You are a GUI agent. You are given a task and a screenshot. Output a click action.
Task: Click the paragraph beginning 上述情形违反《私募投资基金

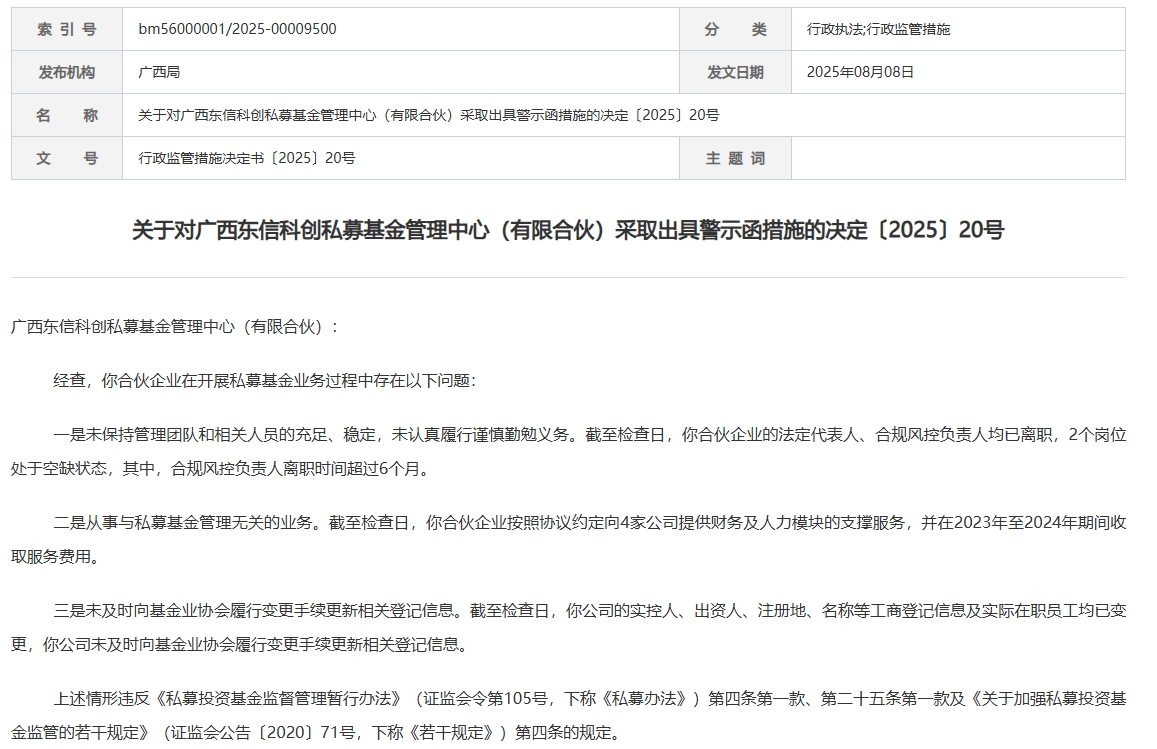pyautogui.click(x=569, y=715)
